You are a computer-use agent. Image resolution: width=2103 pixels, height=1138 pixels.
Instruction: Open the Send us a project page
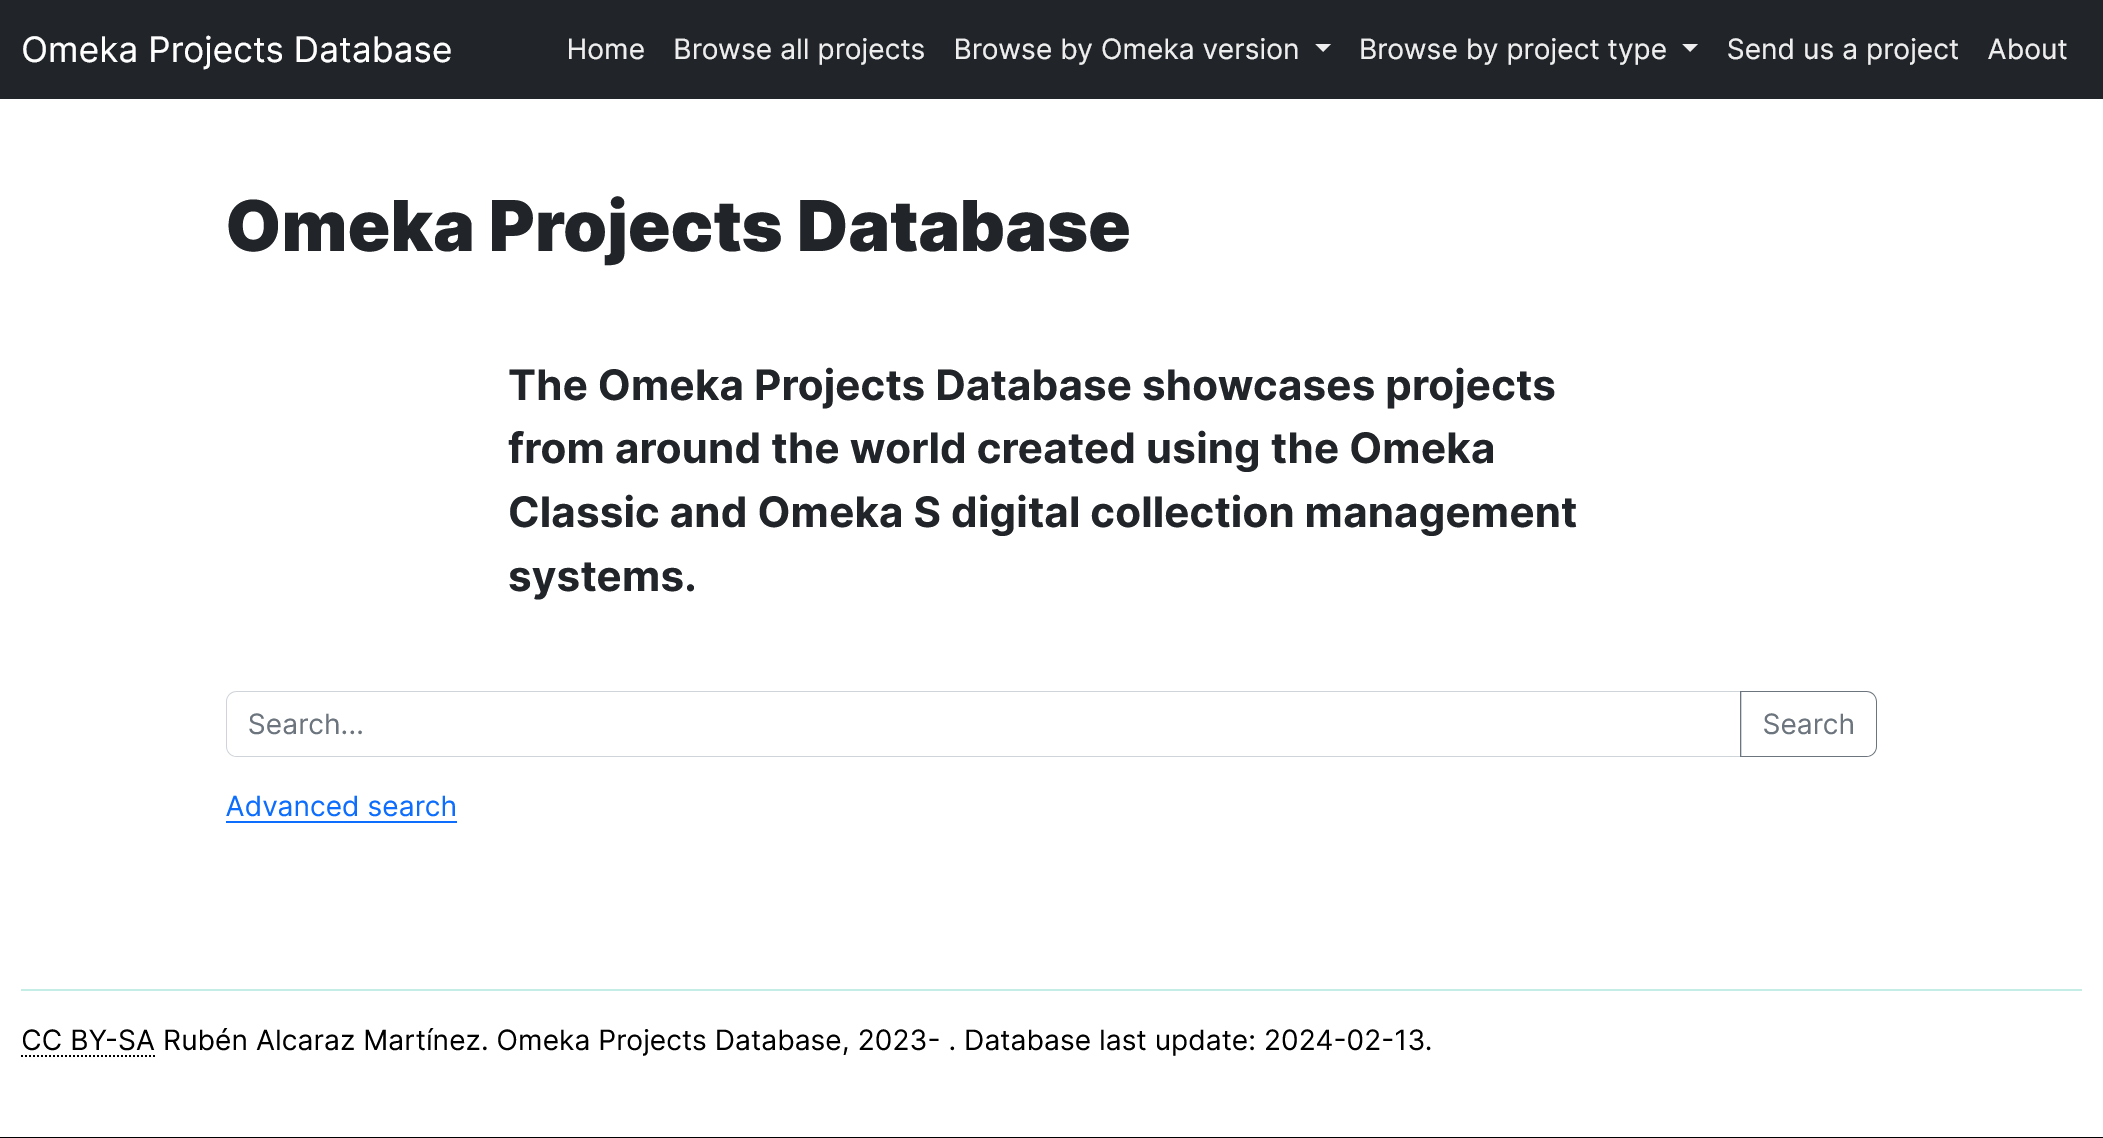1843,49
